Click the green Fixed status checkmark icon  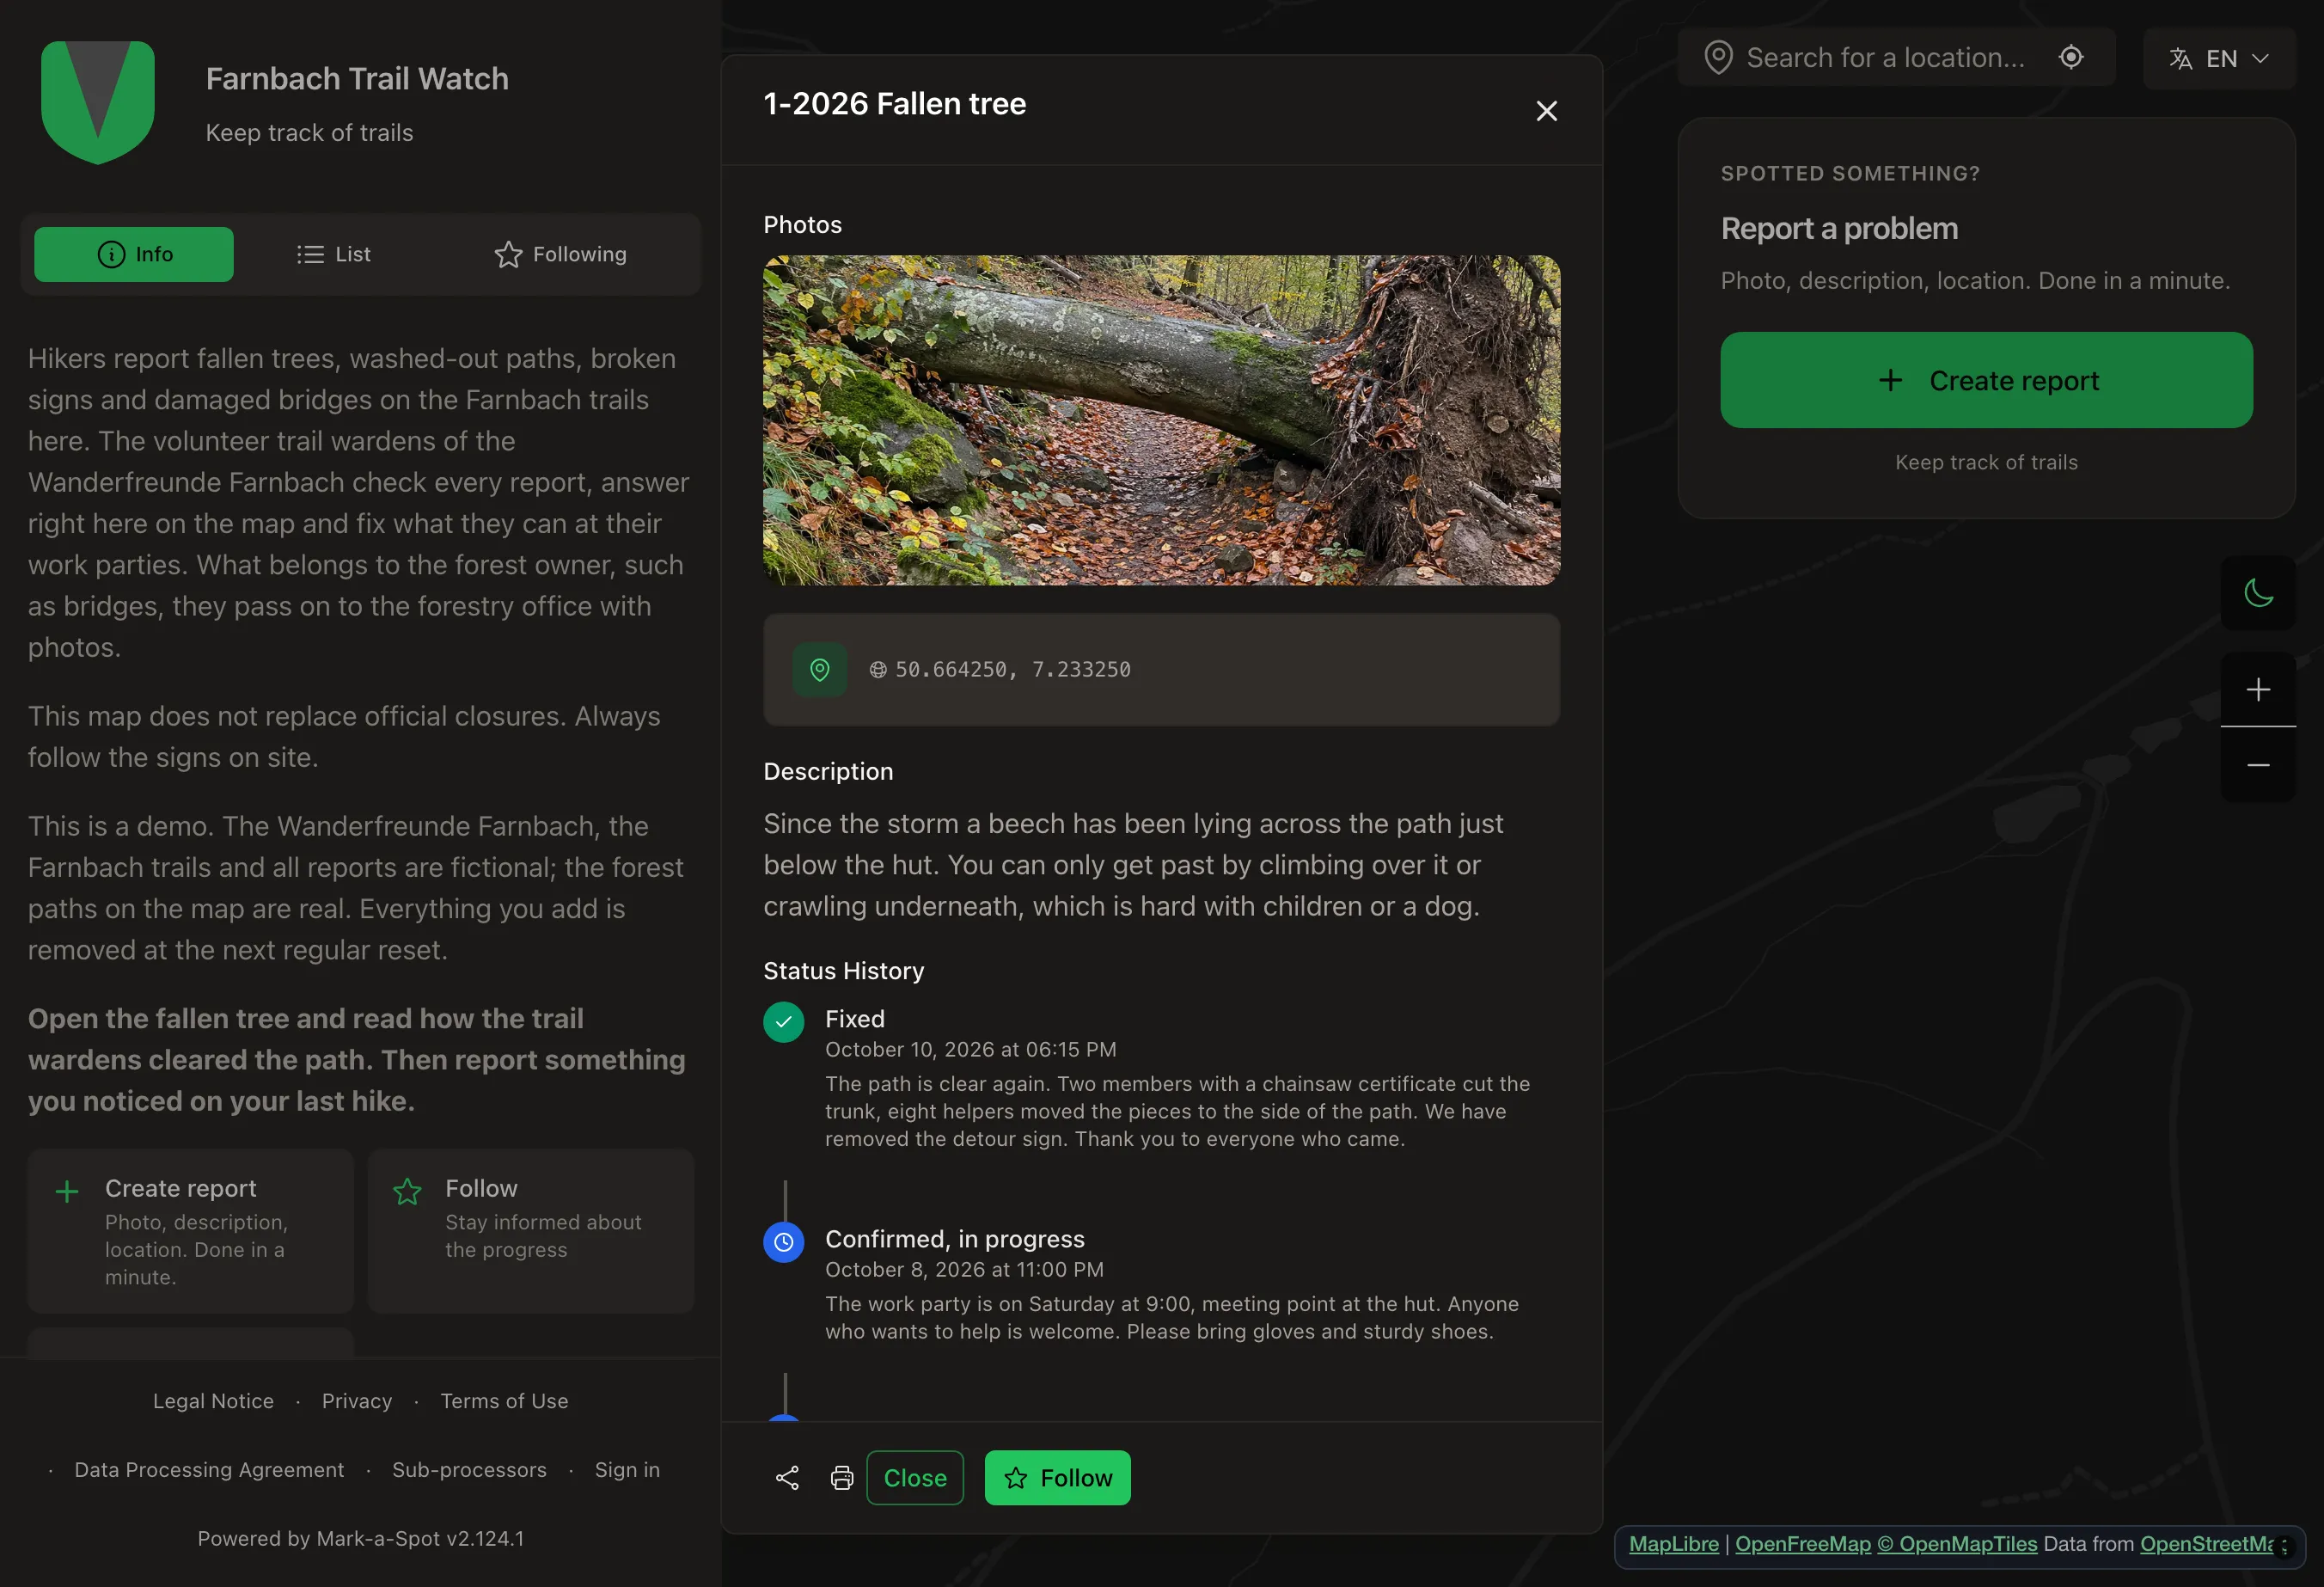click(784, 1022)
